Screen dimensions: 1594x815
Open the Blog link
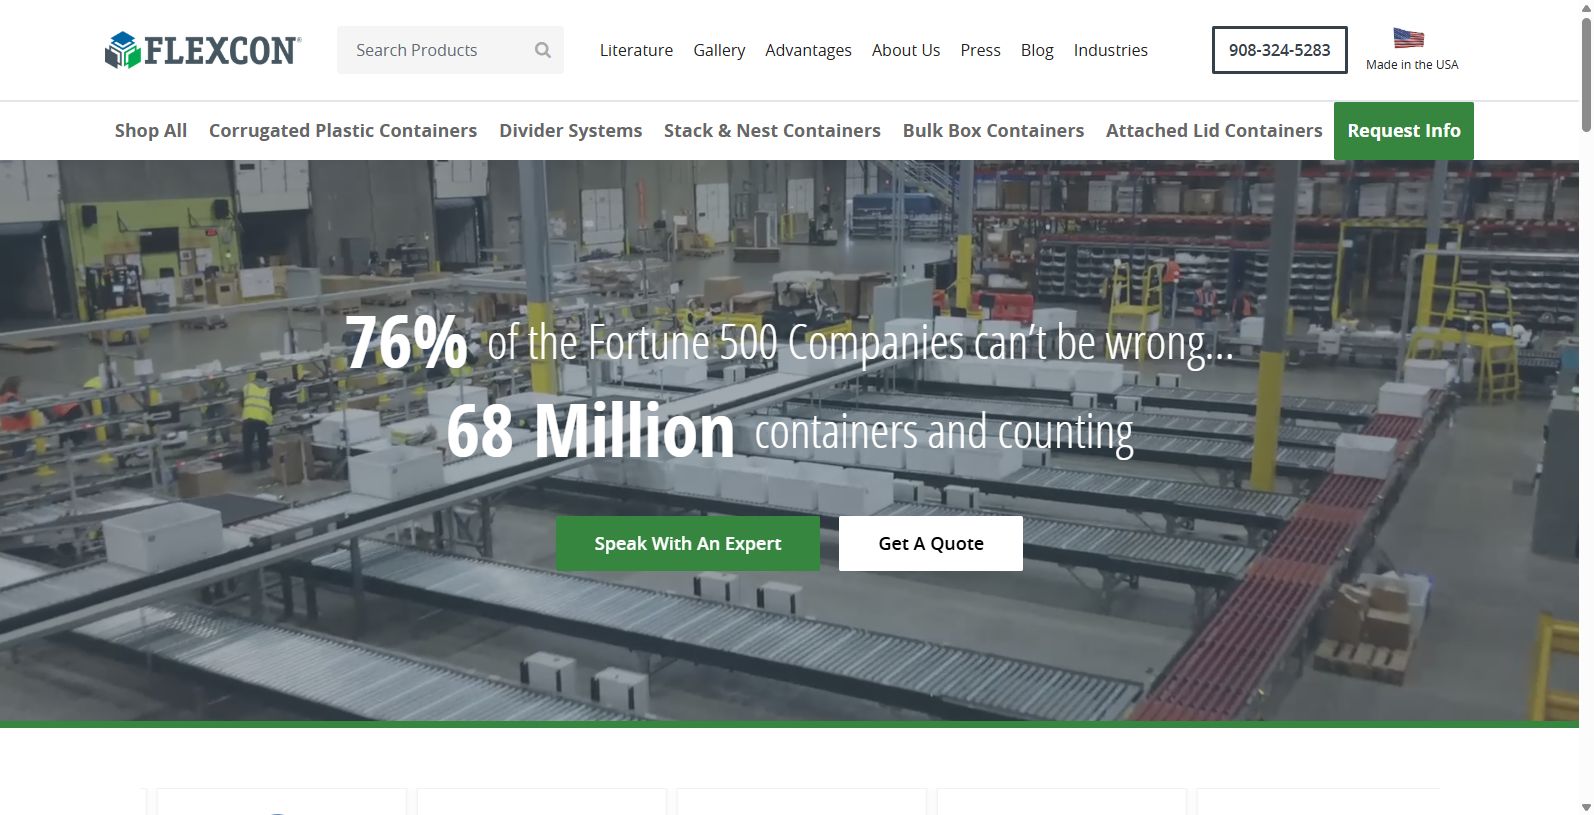point(1037,50)
